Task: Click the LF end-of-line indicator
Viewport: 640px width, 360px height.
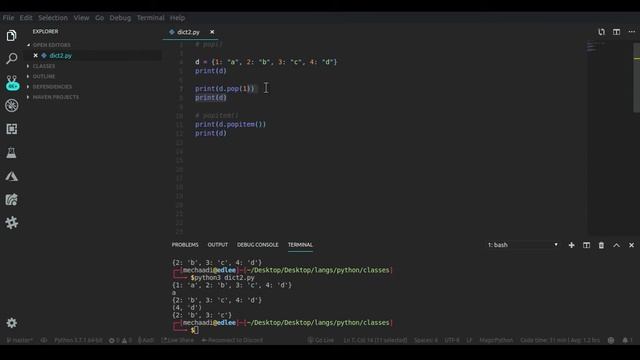Action: (469, 340)
